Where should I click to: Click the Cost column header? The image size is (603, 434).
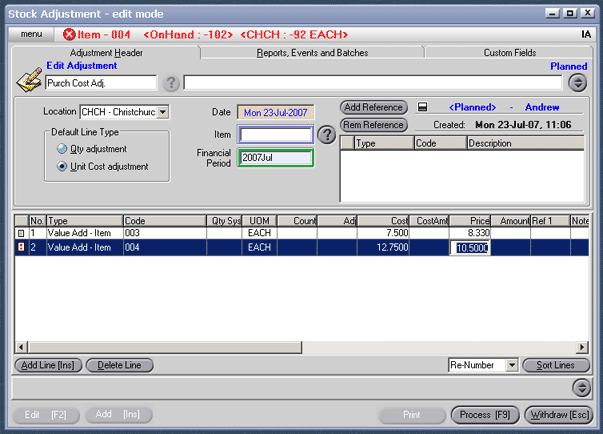(384, 221)
